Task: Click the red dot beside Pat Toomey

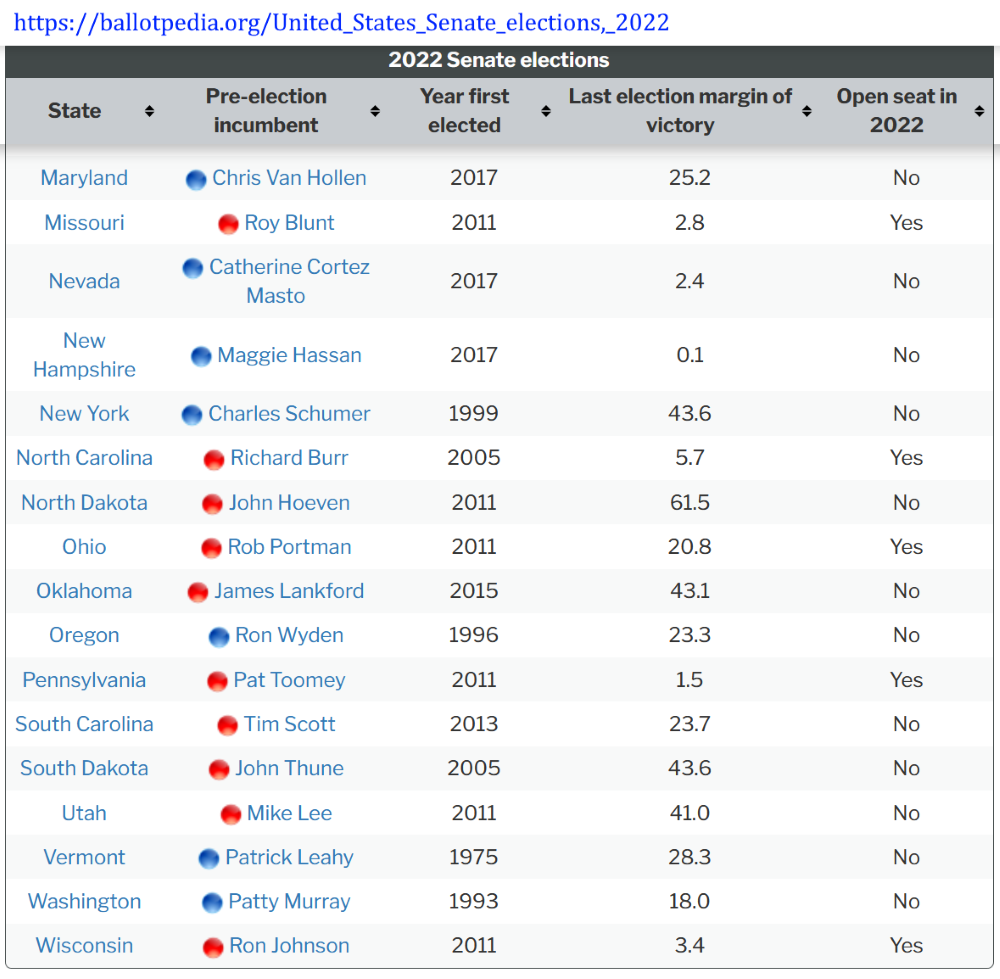Action: tap(217, 681)
